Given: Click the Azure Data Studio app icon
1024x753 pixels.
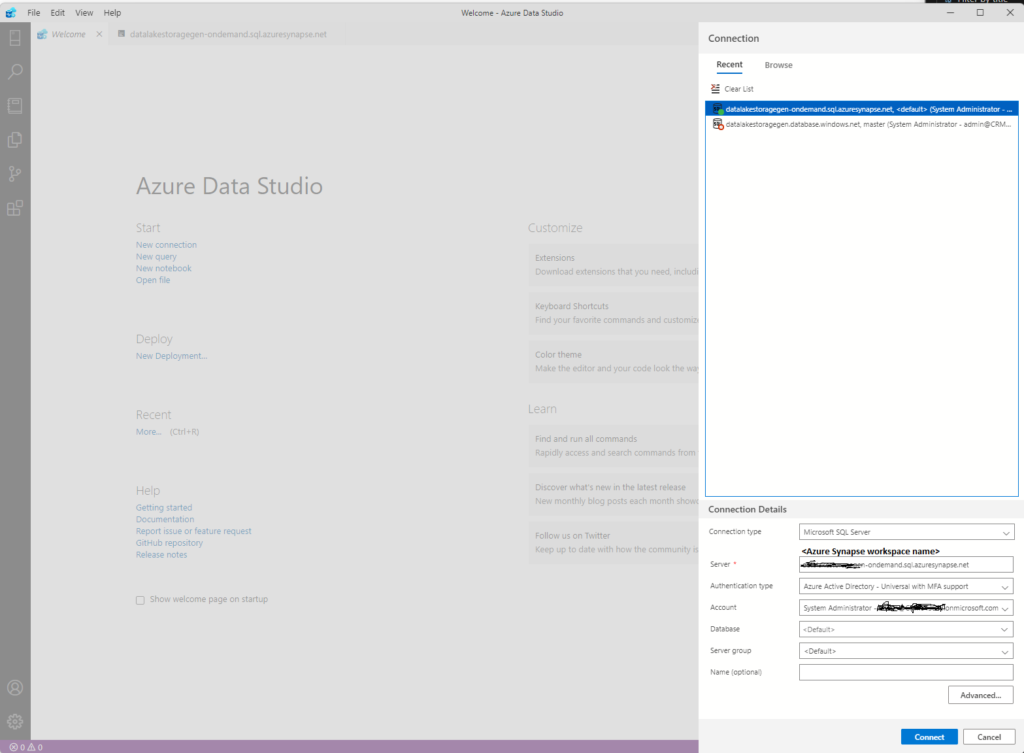Looking at the screenshot, I should pyautogui.click(x=11, y=12).
